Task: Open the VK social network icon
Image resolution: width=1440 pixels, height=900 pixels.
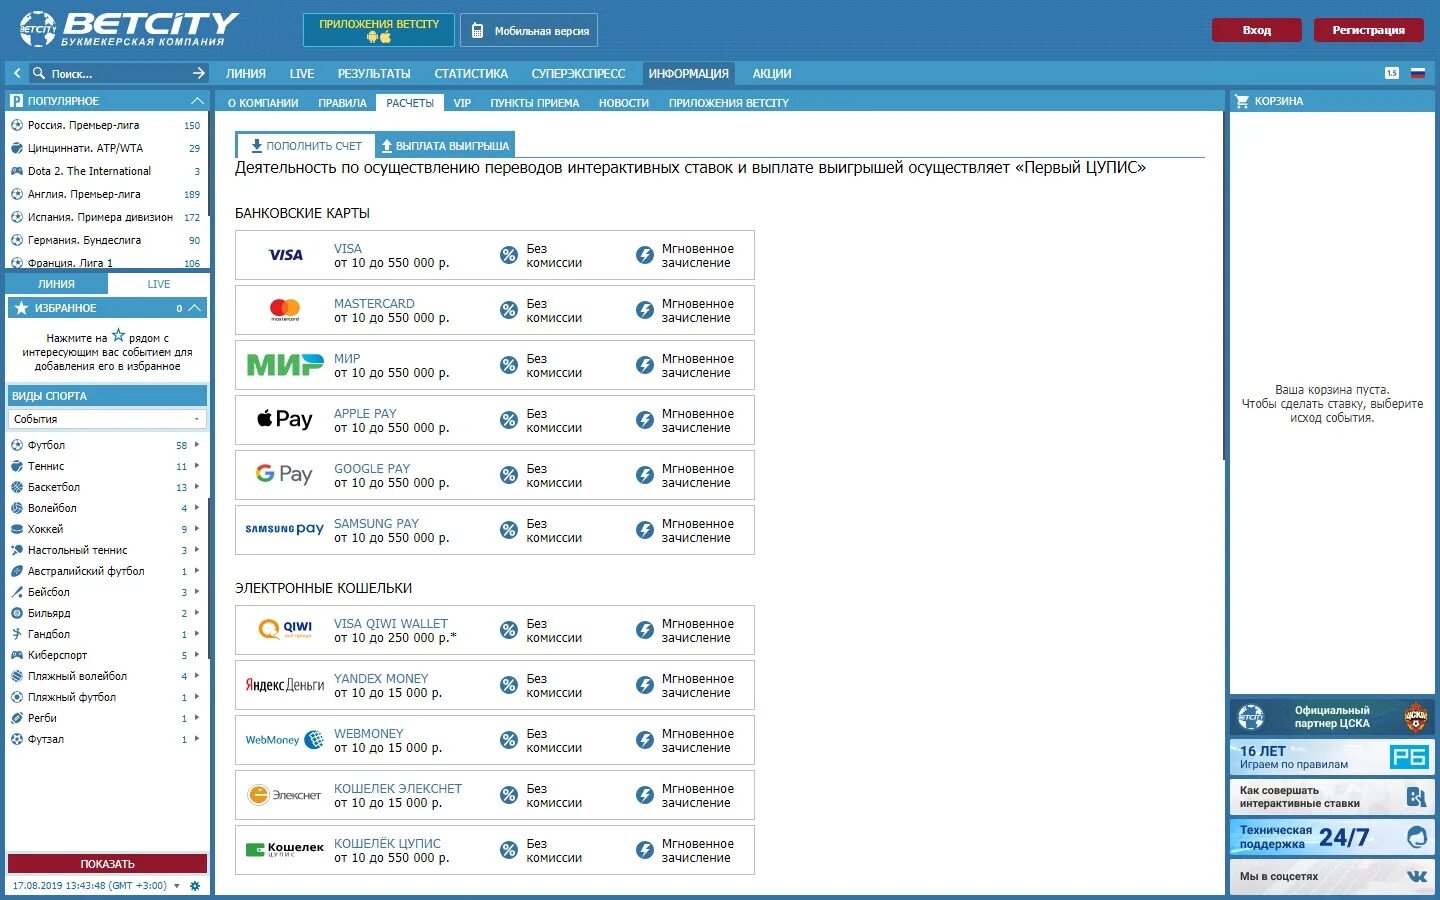Action: point(1417,876)
